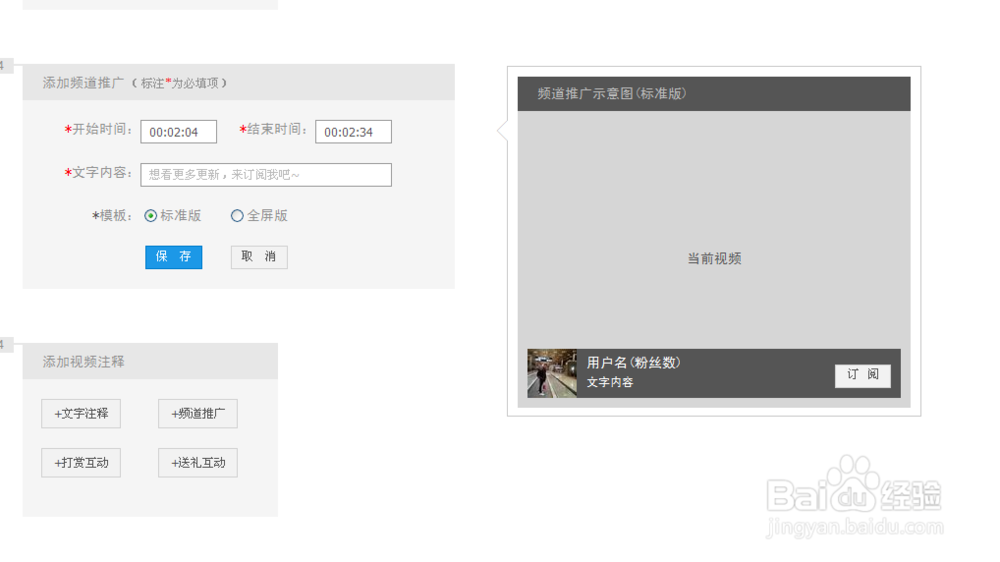Add a text annotation with +文字注释

(x=81, y=413)
